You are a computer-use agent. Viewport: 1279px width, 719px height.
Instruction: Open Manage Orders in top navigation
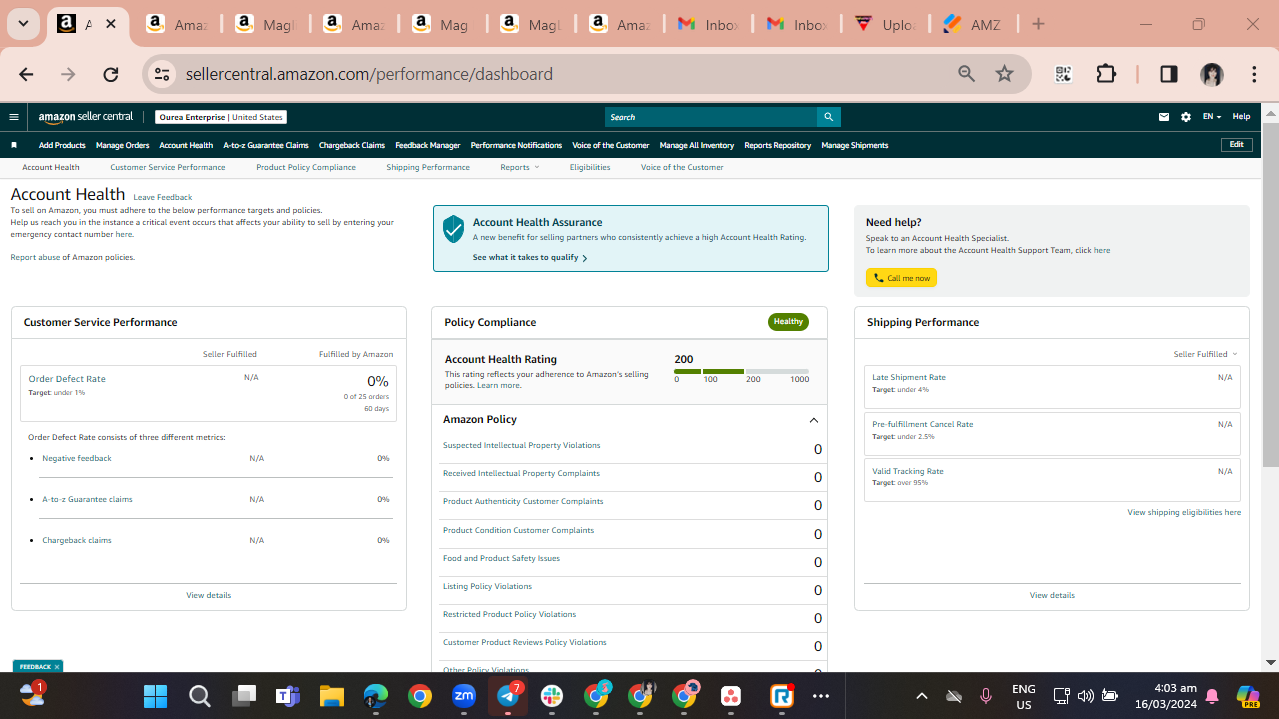point(122,145)
